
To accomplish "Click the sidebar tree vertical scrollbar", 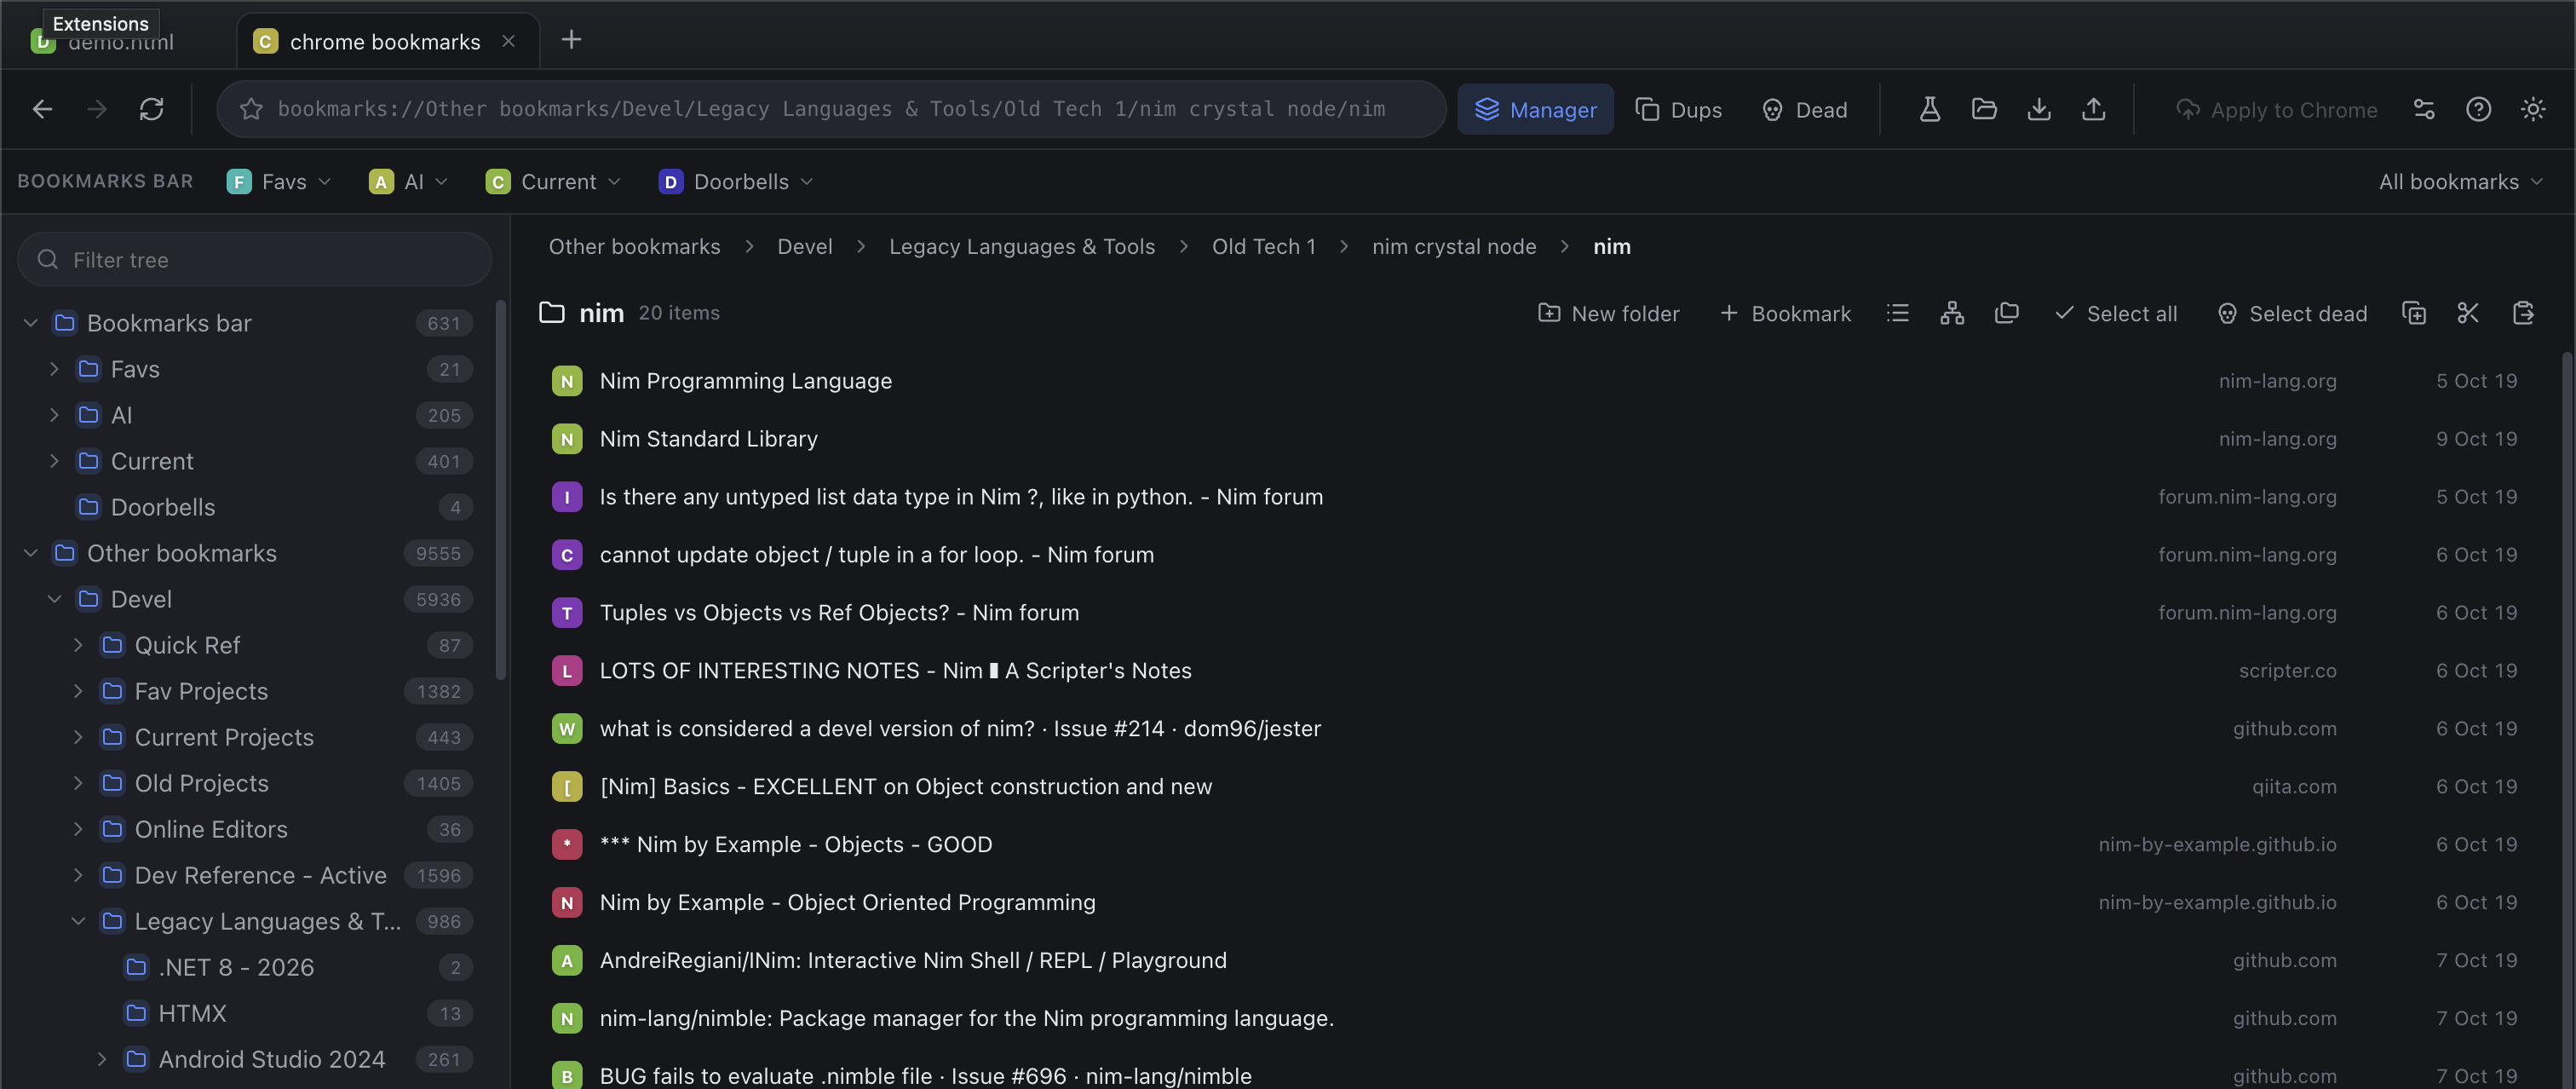I will (x=501, y=490).
